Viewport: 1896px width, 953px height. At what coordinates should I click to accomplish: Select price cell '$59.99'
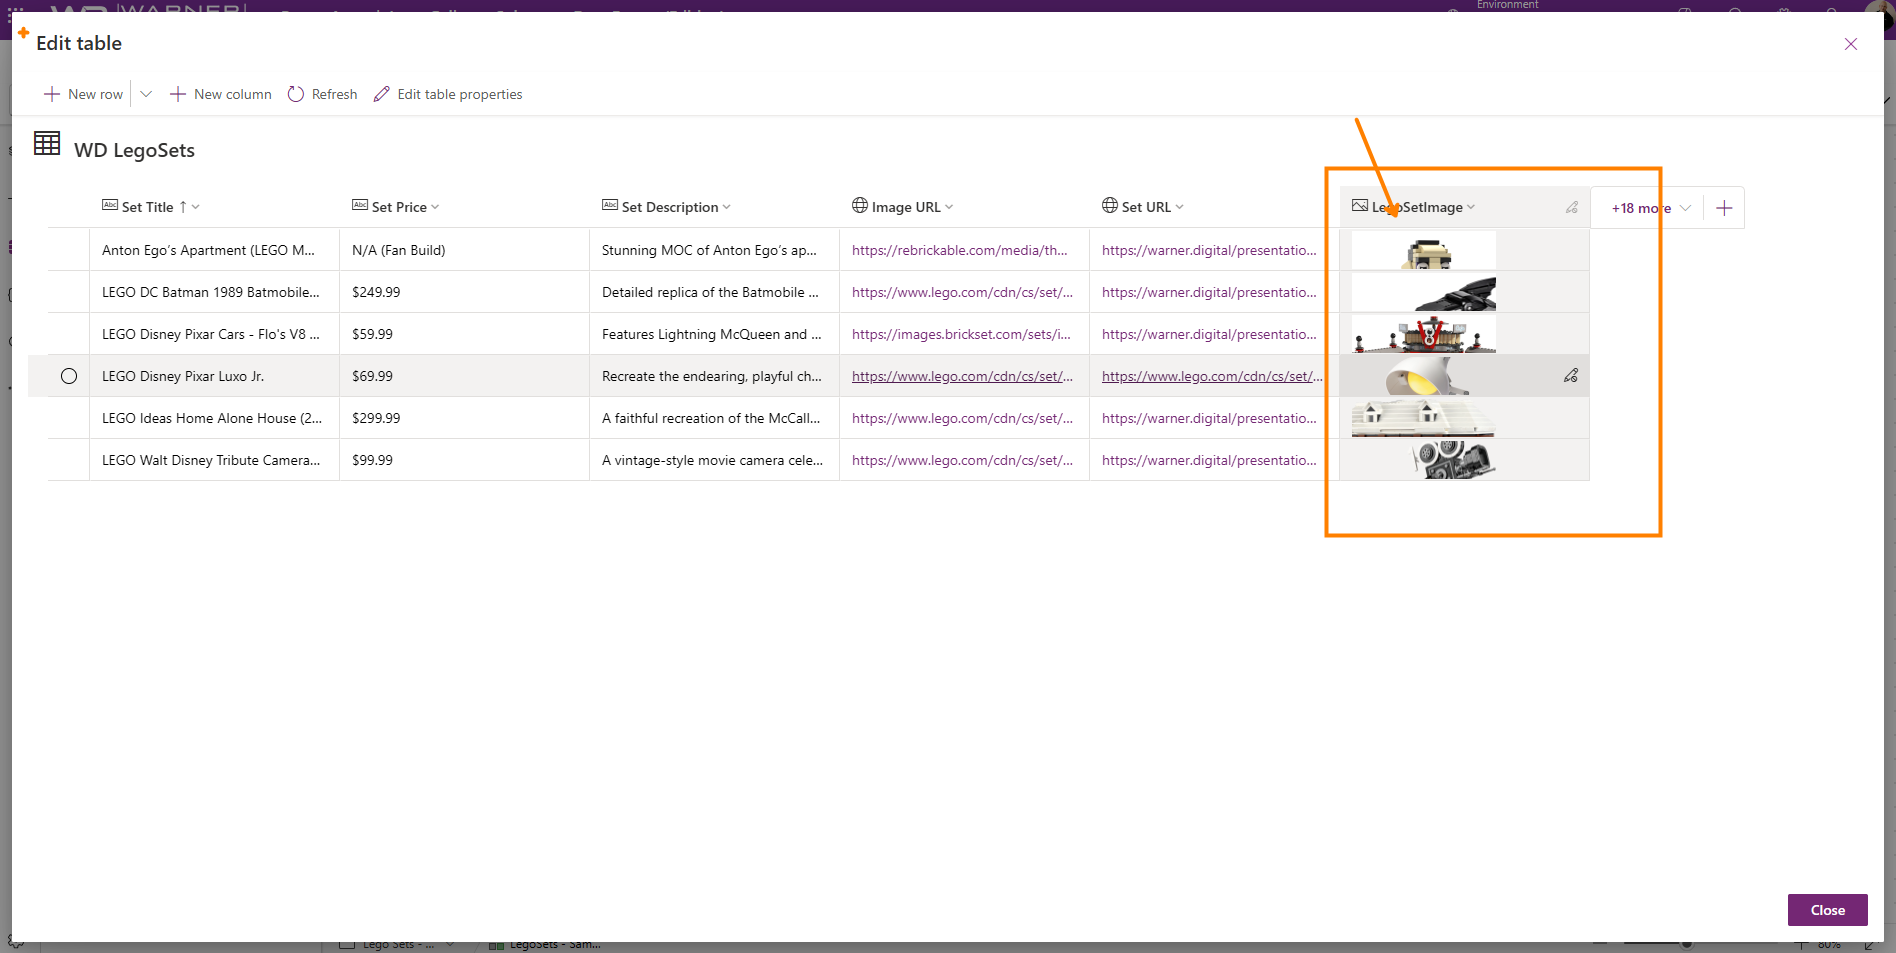tap(464, 334)
